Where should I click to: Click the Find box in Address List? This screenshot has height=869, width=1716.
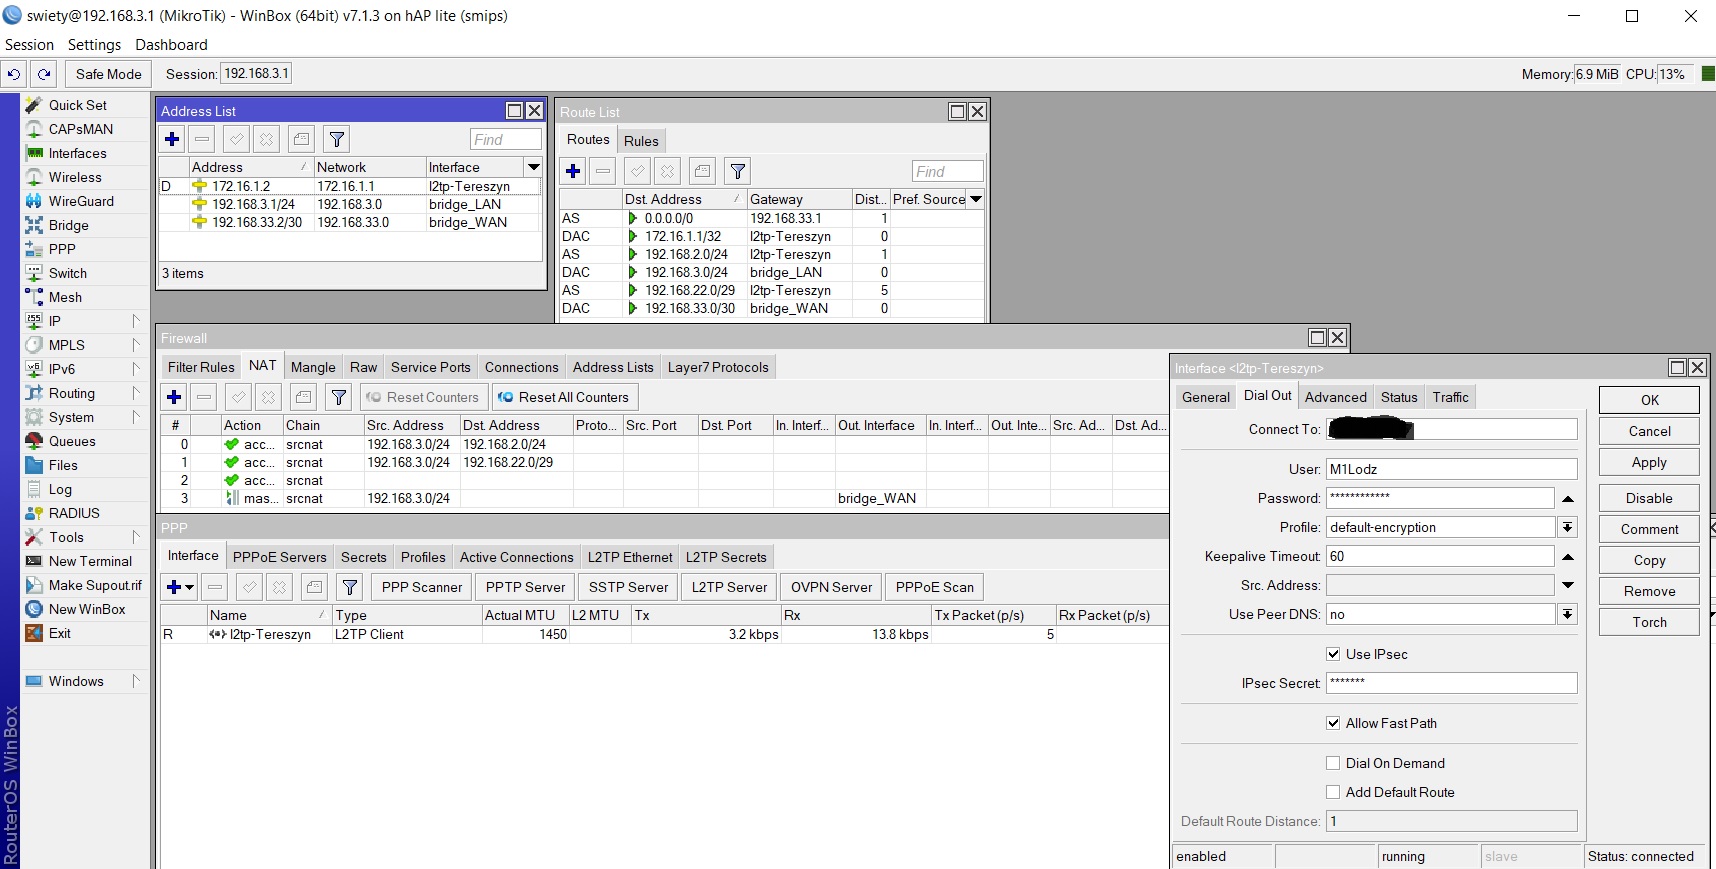[x=506, y=139]
